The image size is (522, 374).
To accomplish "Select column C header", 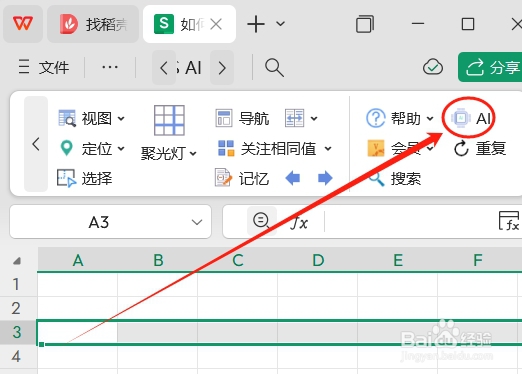I will coord(238,260).
